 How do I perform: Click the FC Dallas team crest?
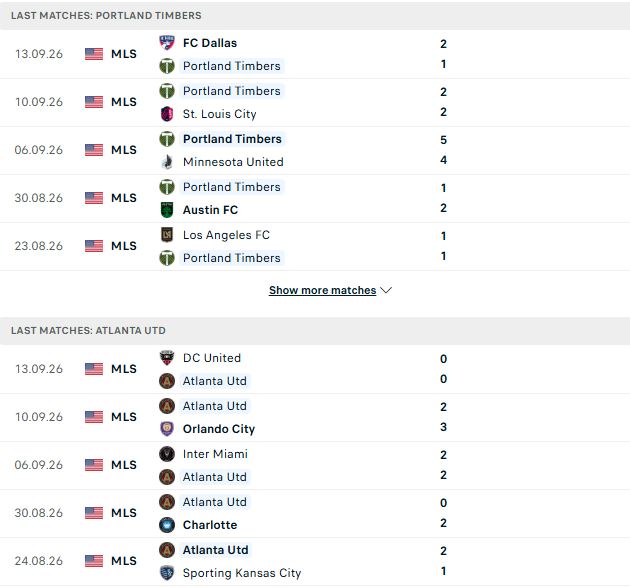167,43
